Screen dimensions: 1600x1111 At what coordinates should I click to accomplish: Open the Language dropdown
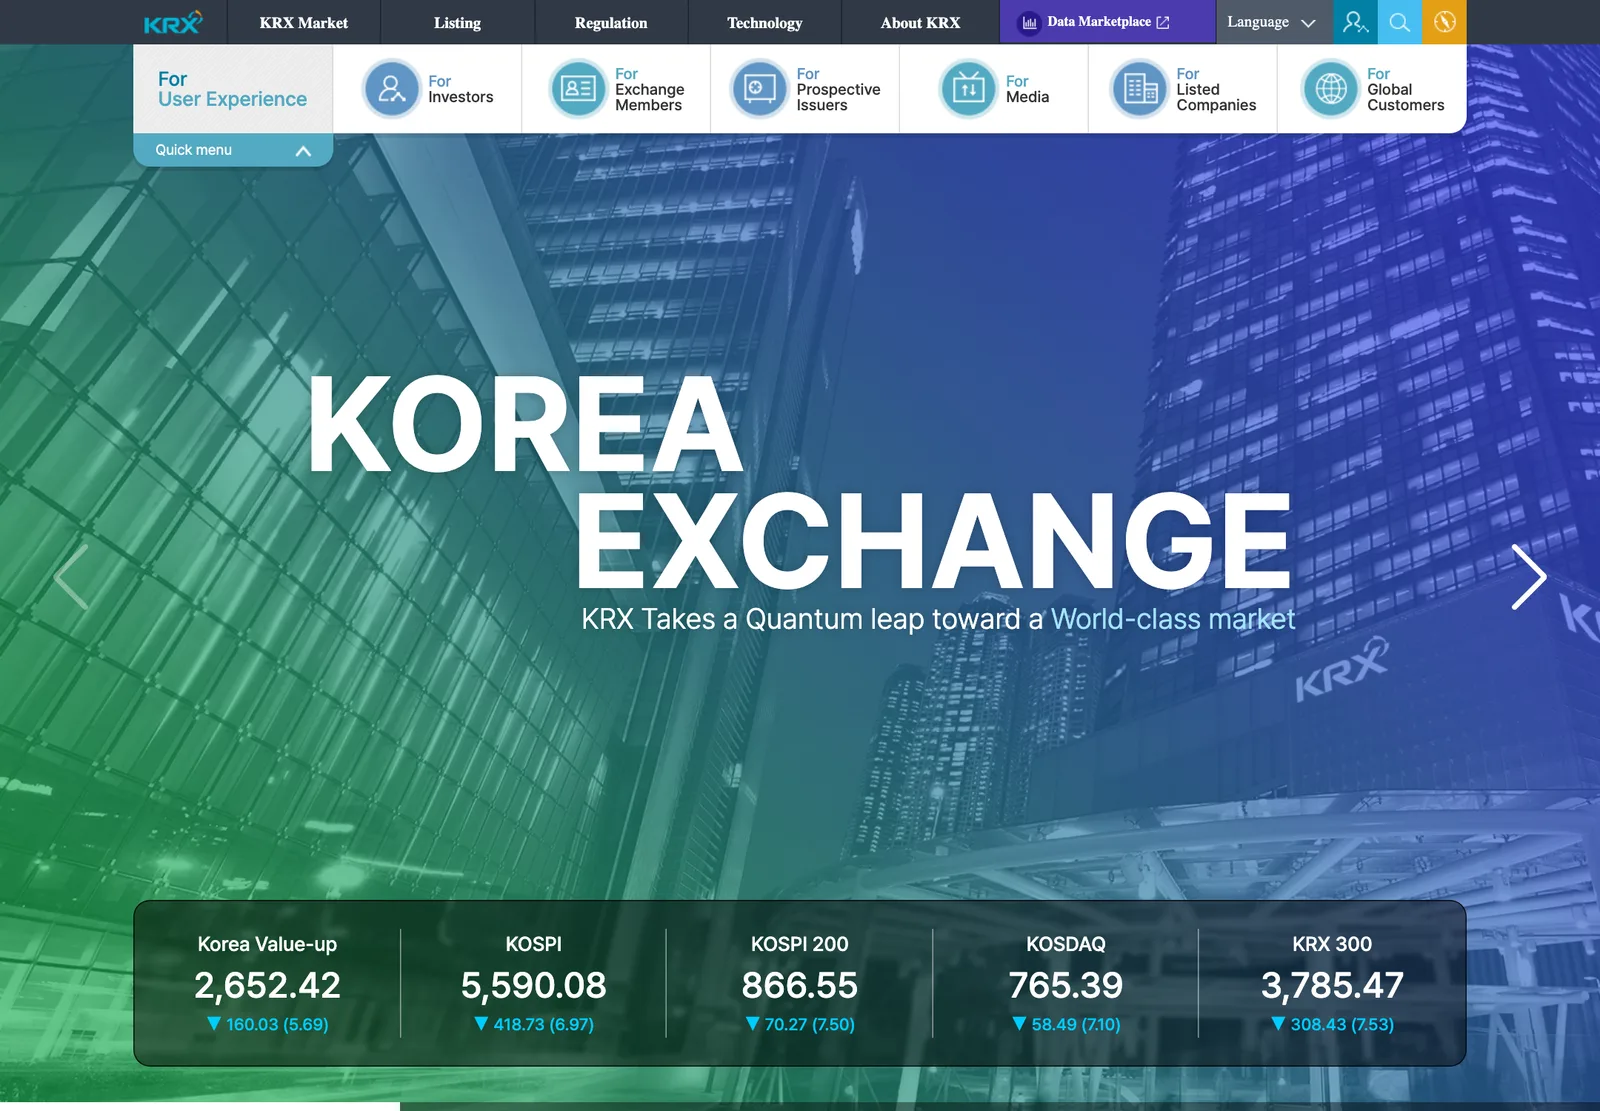1274,22
